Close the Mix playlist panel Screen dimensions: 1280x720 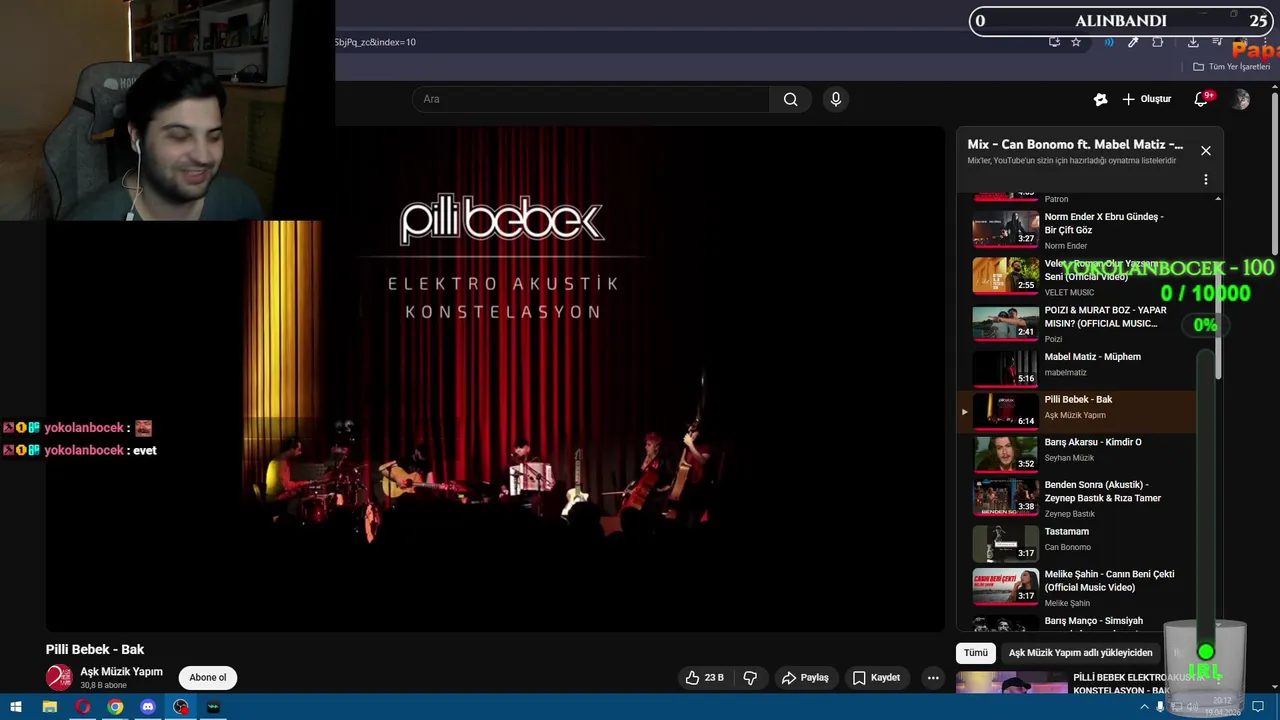[1206, 150]
